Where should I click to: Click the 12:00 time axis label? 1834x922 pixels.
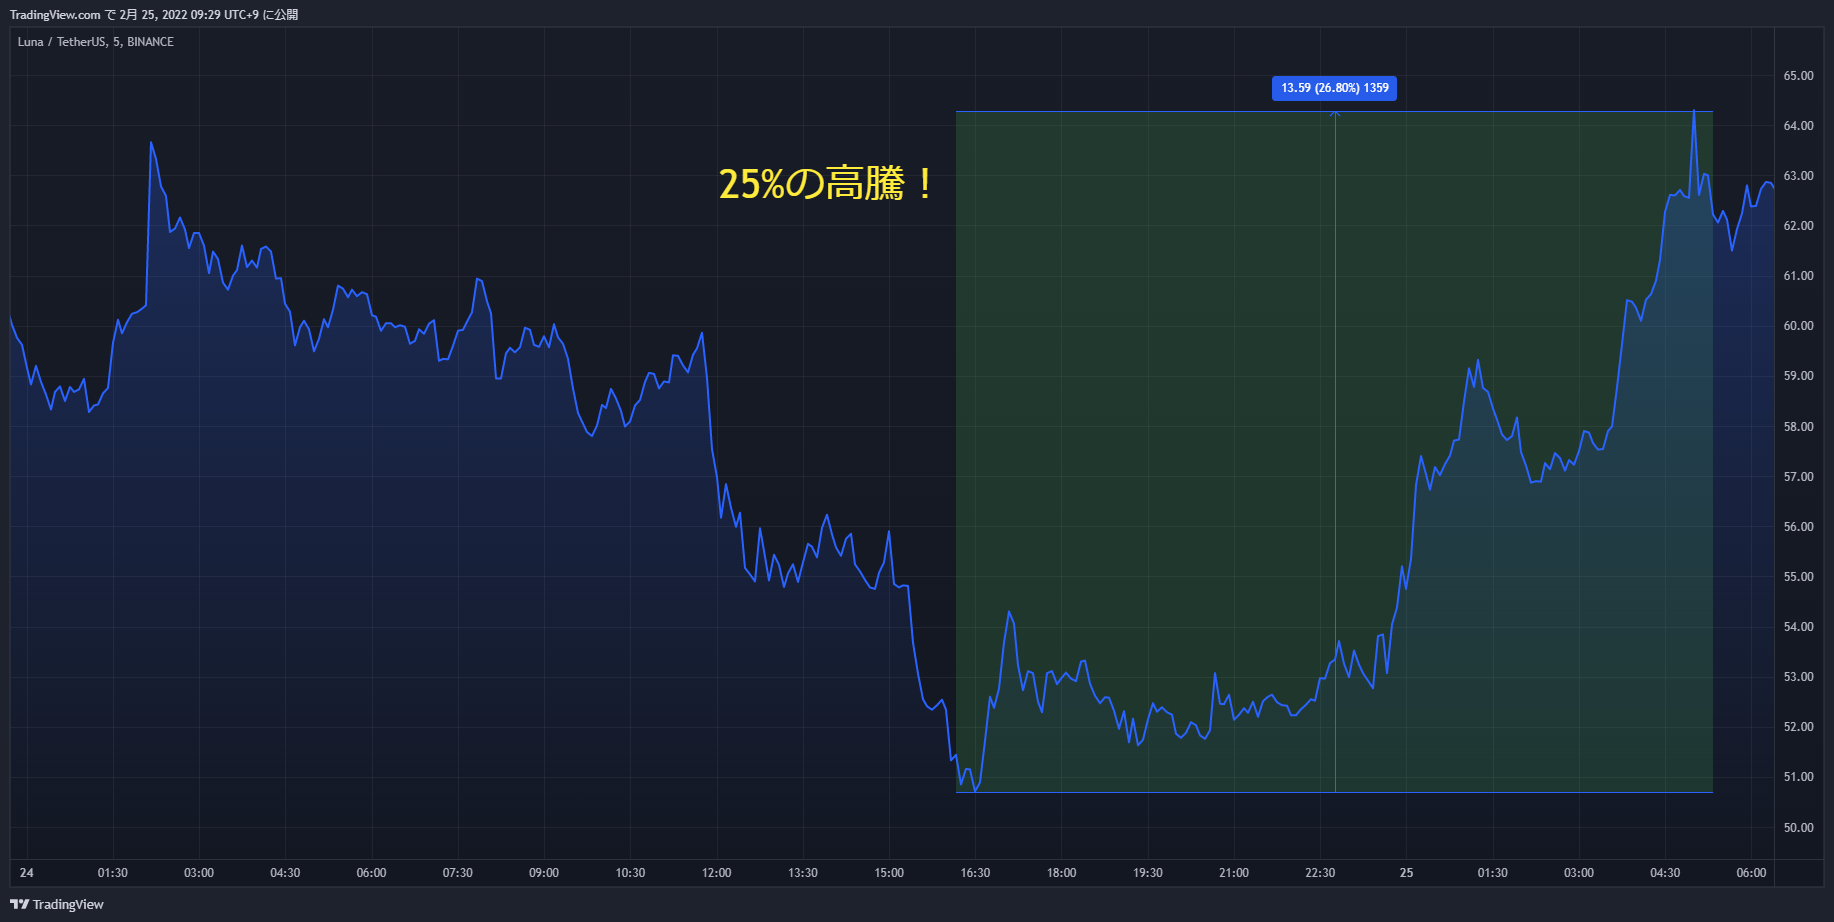pyautogui.click(x=717, y=873)
